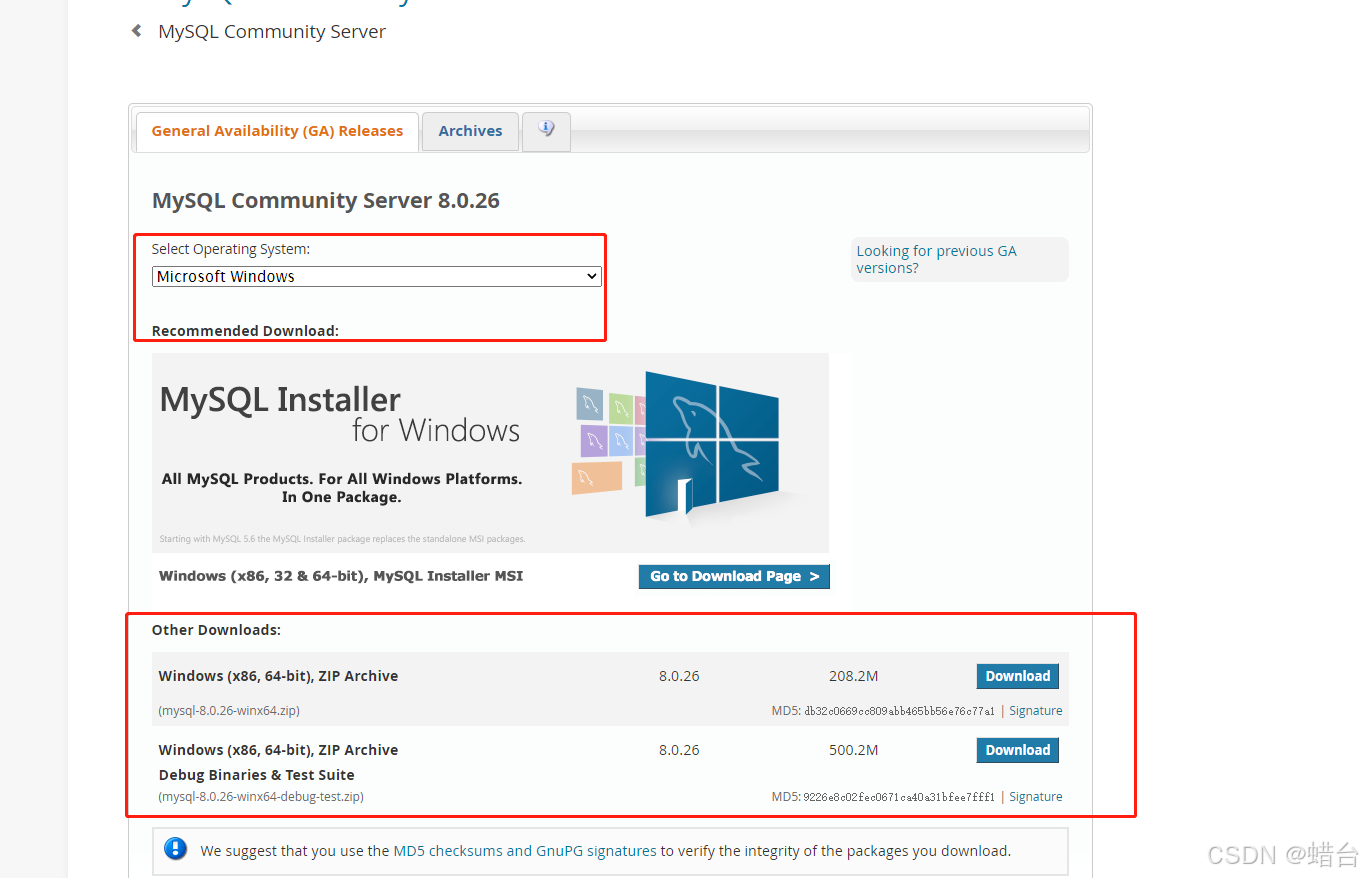
Task: Click the Select Operating System label
Action: point(231,249)
